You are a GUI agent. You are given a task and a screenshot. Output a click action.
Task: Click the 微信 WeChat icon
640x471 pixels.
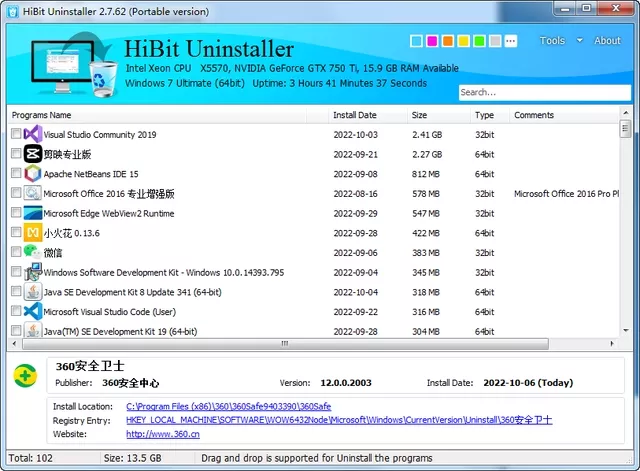(33, 252)
